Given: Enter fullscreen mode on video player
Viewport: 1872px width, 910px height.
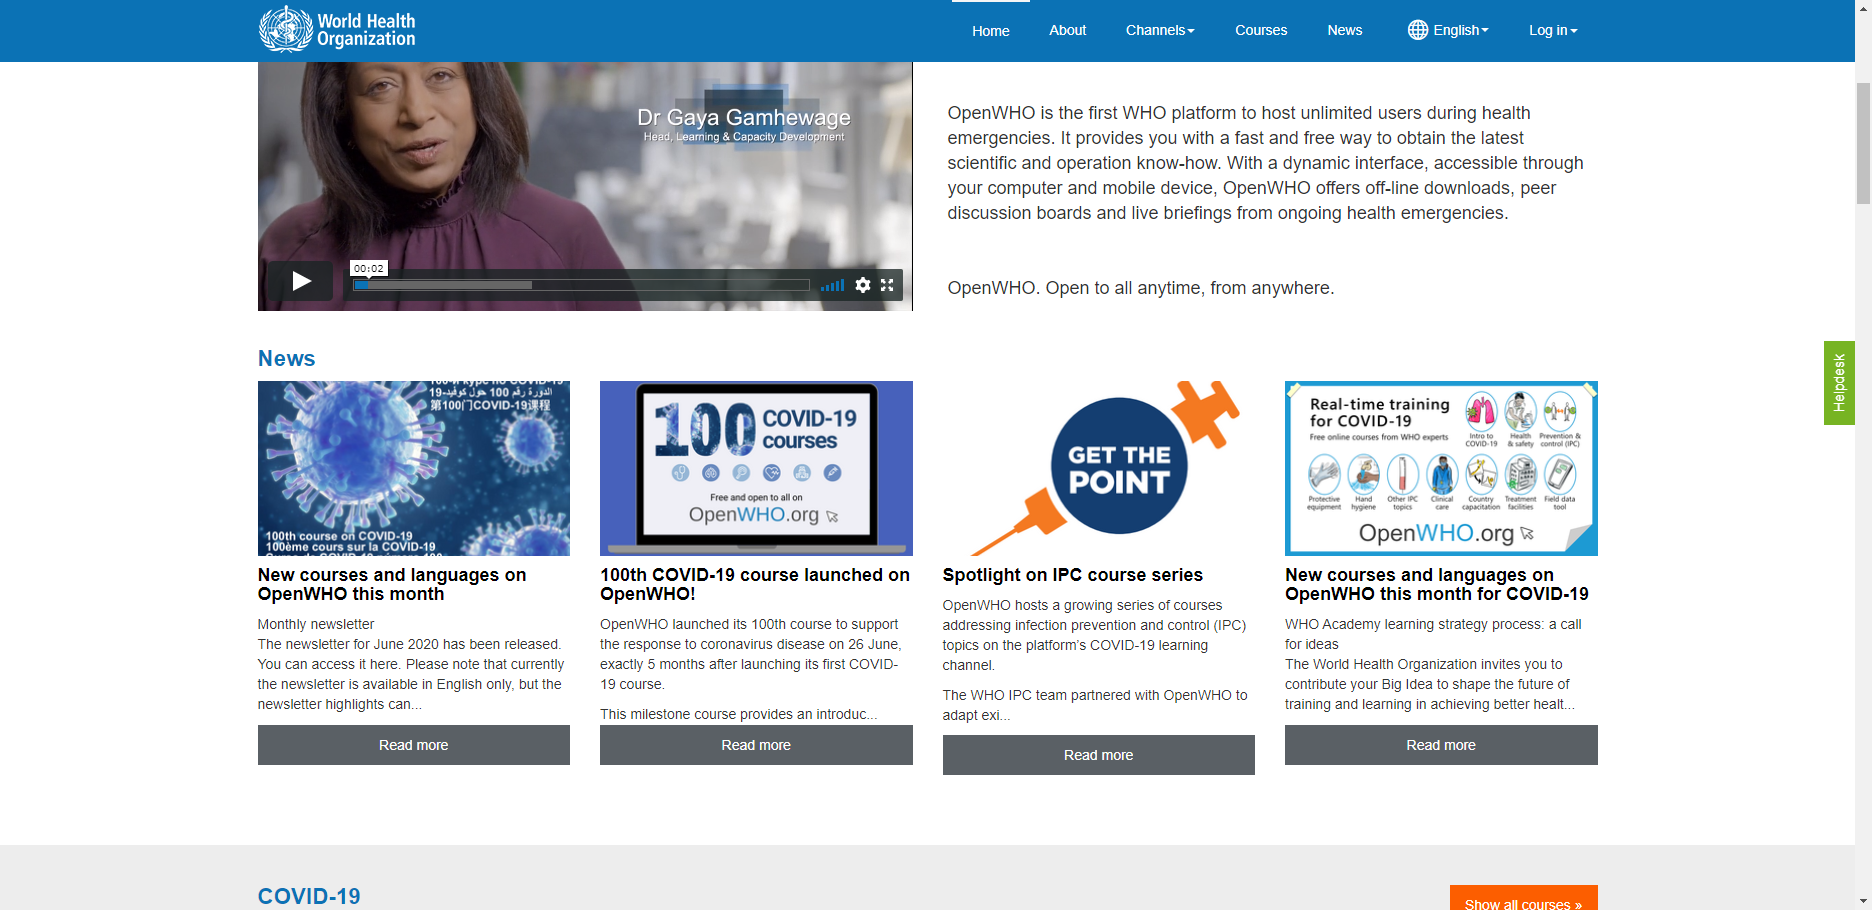Looking at the screenshot, I should click(x=887, y=285).
